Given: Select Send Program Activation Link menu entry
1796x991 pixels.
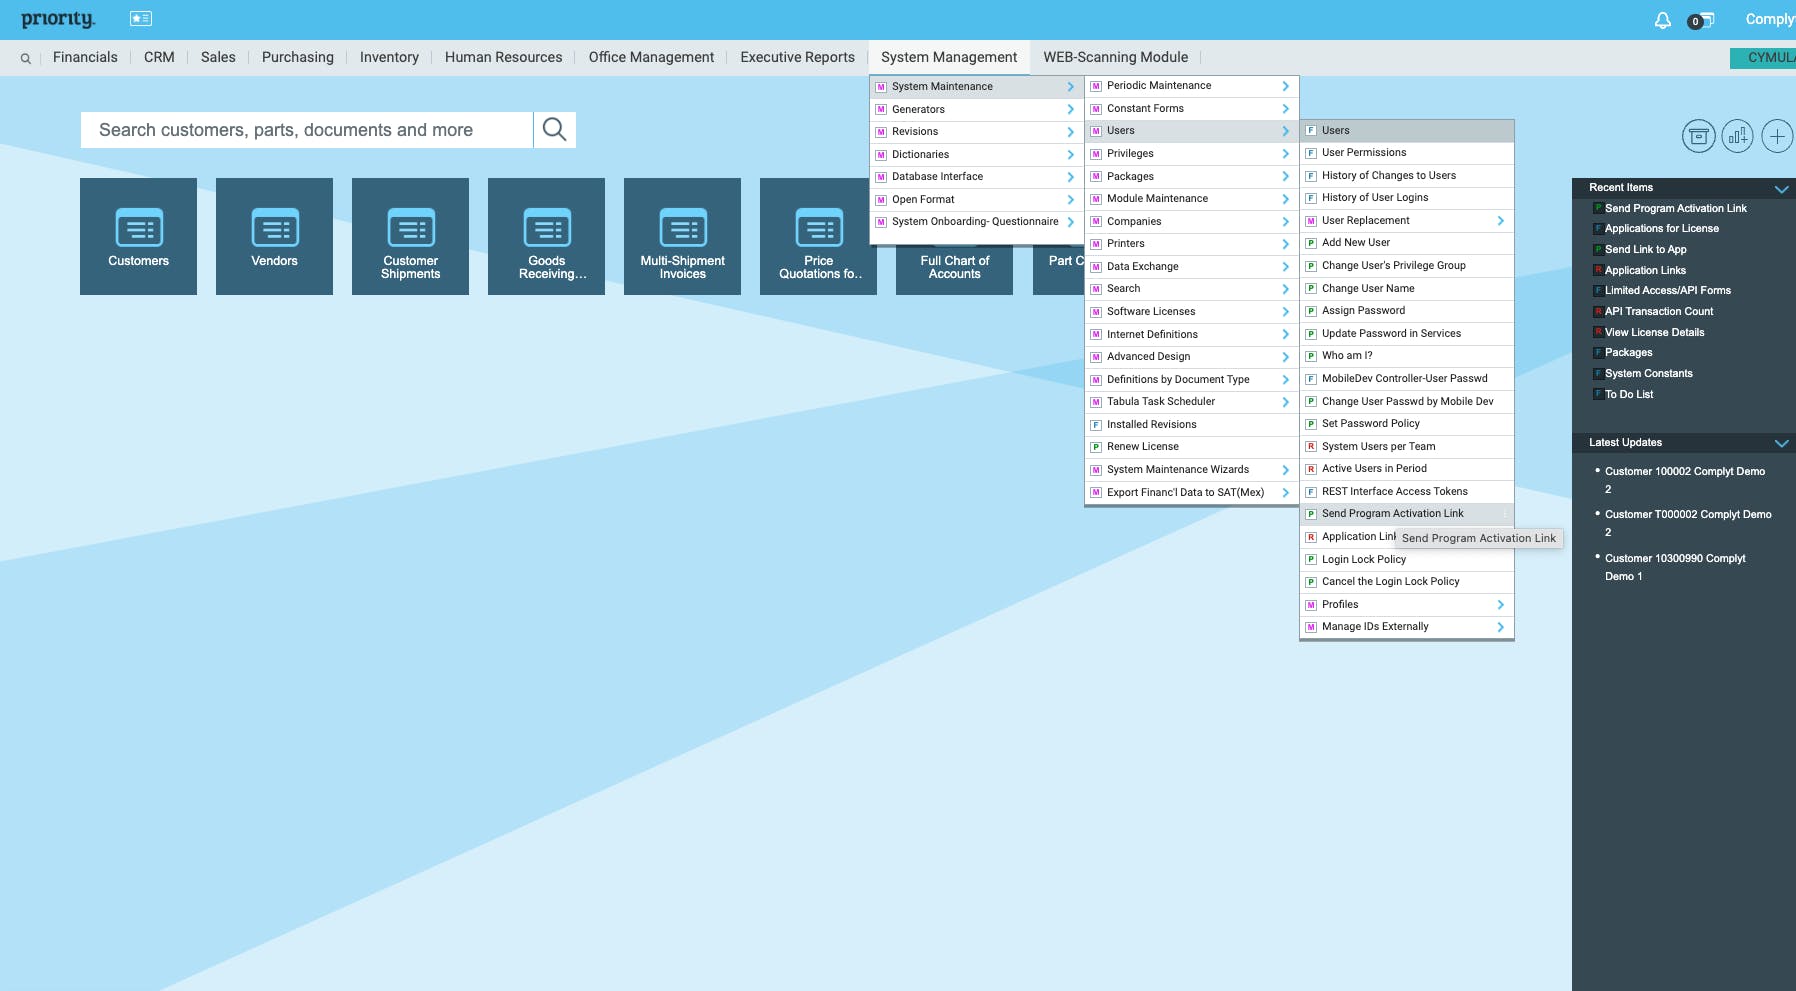Looking at the screenshot, I should 1407,514.
